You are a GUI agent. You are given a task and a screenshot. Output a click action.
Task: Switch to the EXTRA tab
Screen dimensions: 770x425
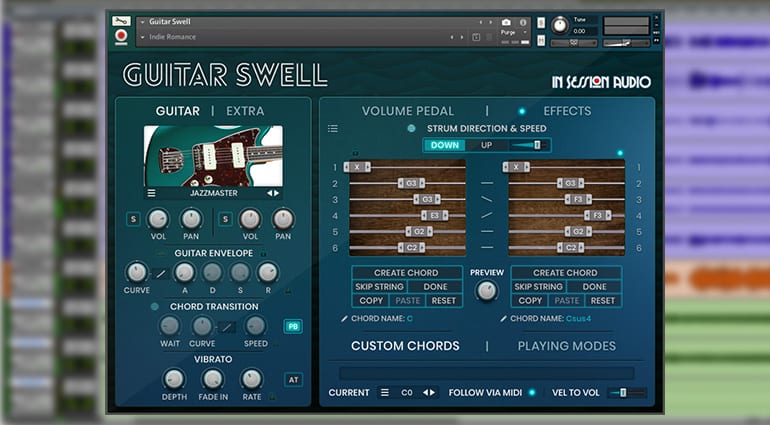245,111
